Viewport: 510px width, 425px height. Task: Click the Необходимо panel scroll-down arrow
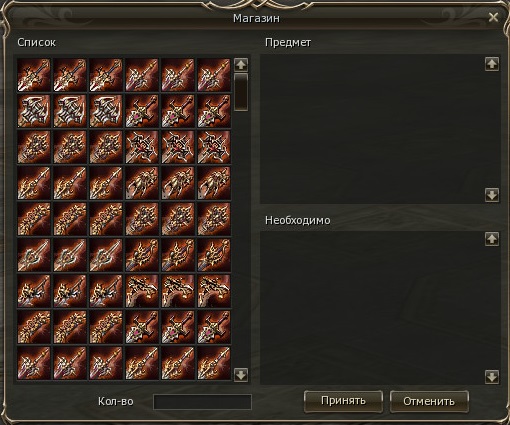[x=492, y=377]
